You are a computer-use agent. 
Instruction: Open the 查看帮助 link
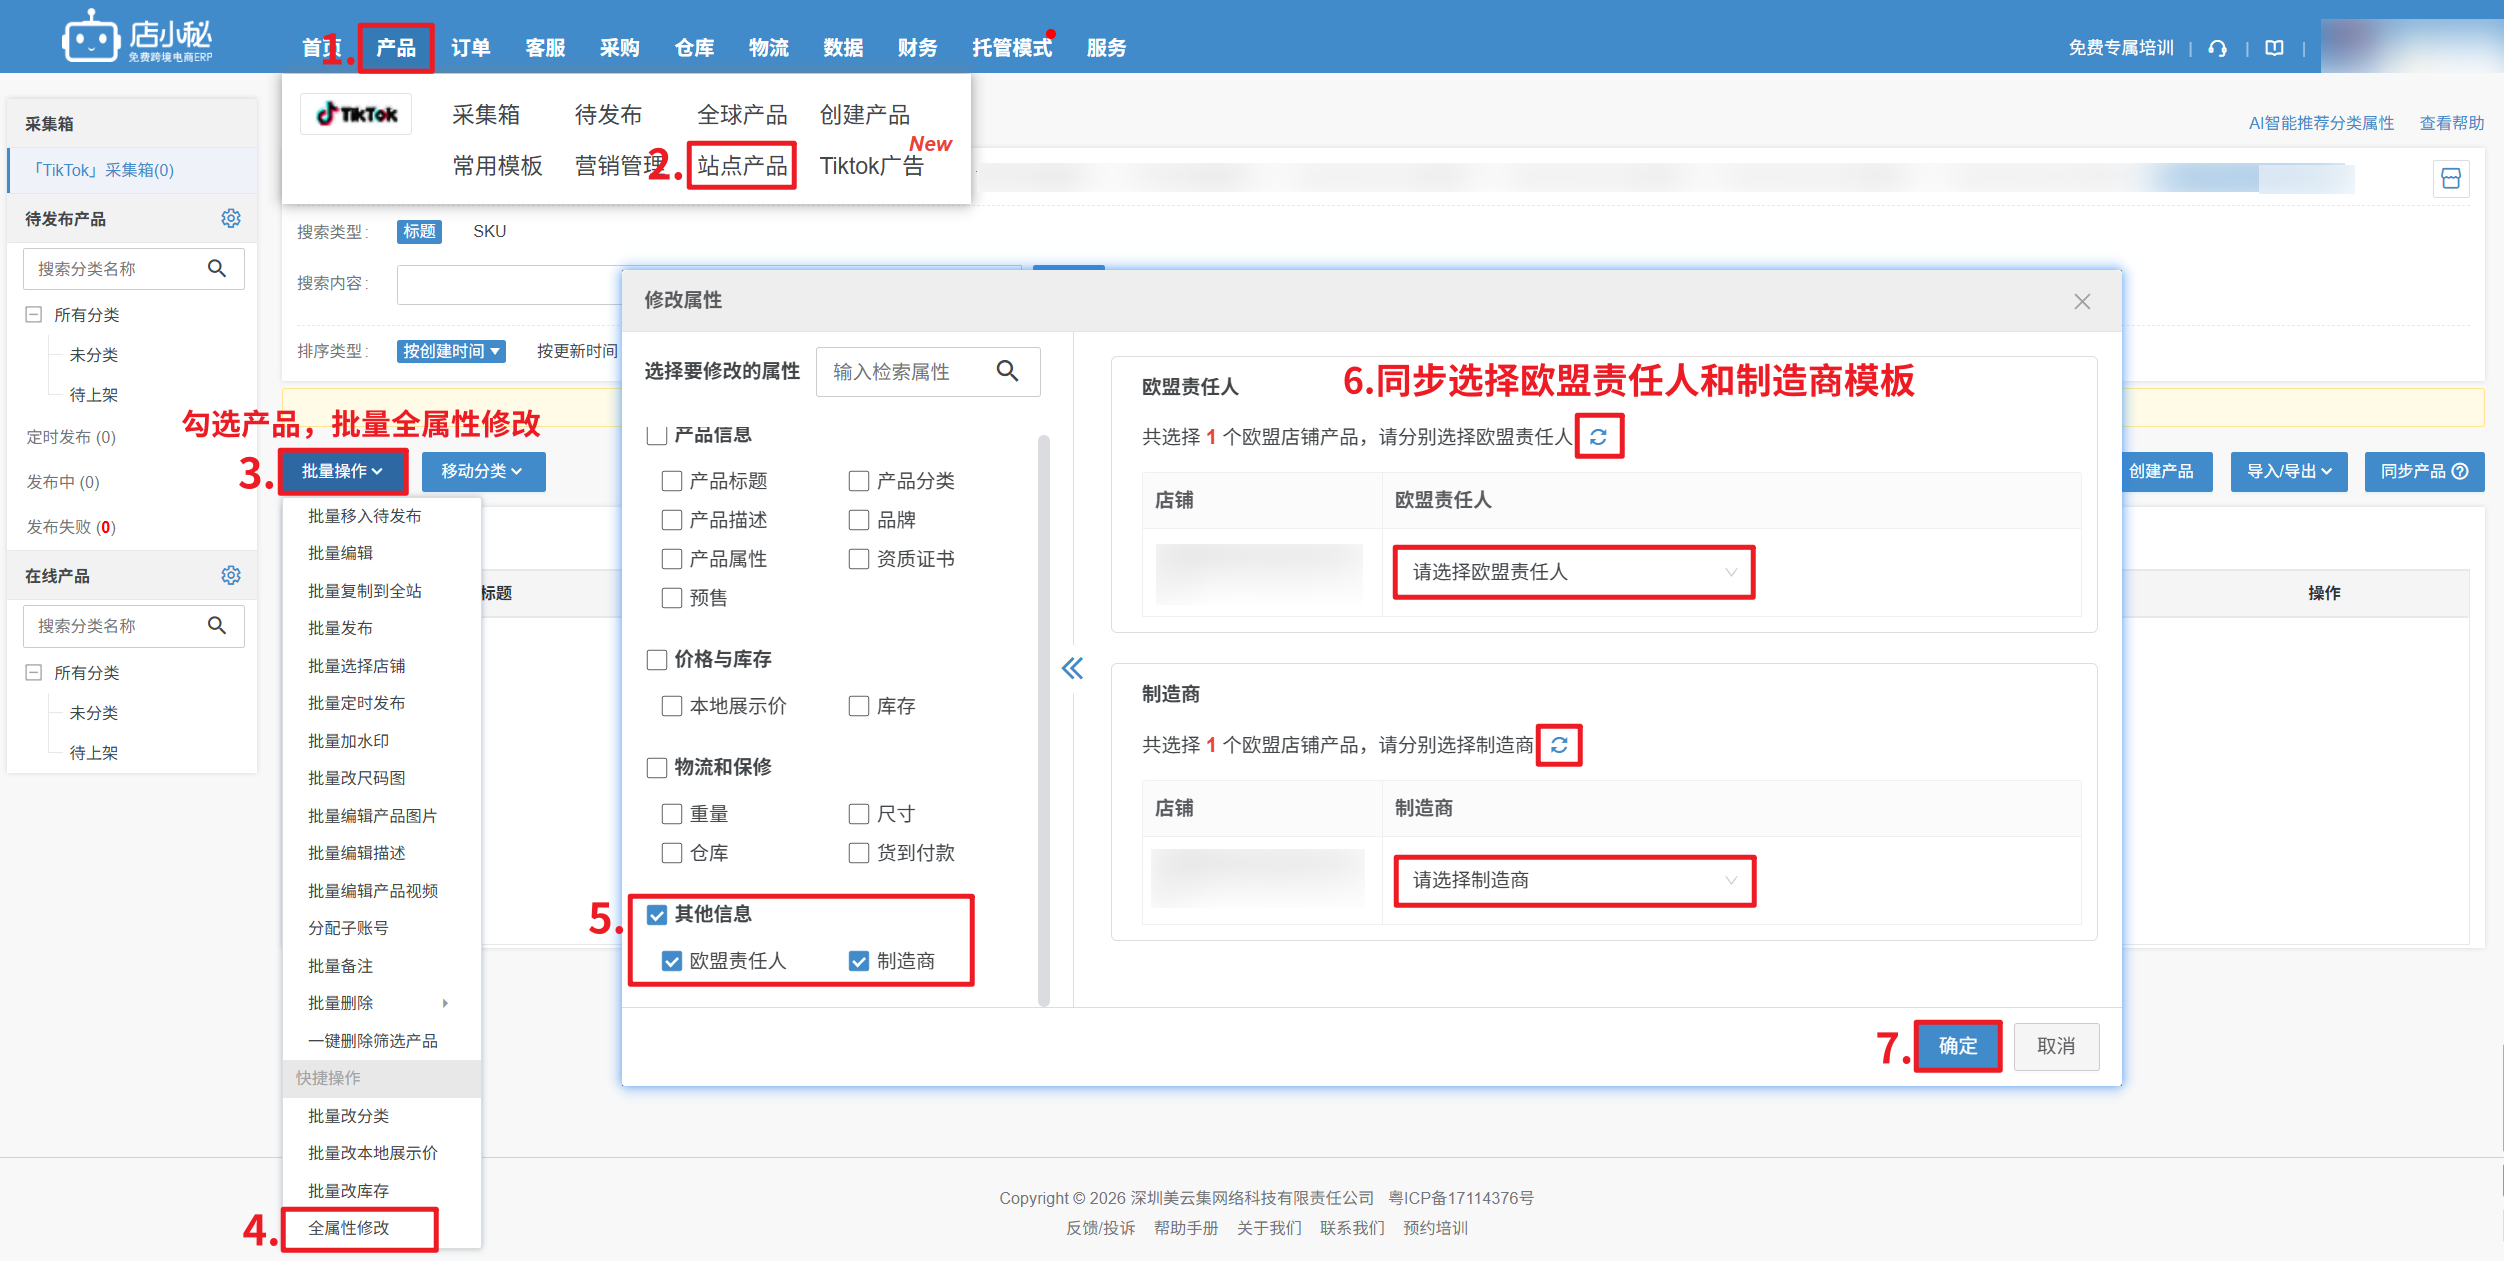pyautogui.click(x=2451, y=123)
